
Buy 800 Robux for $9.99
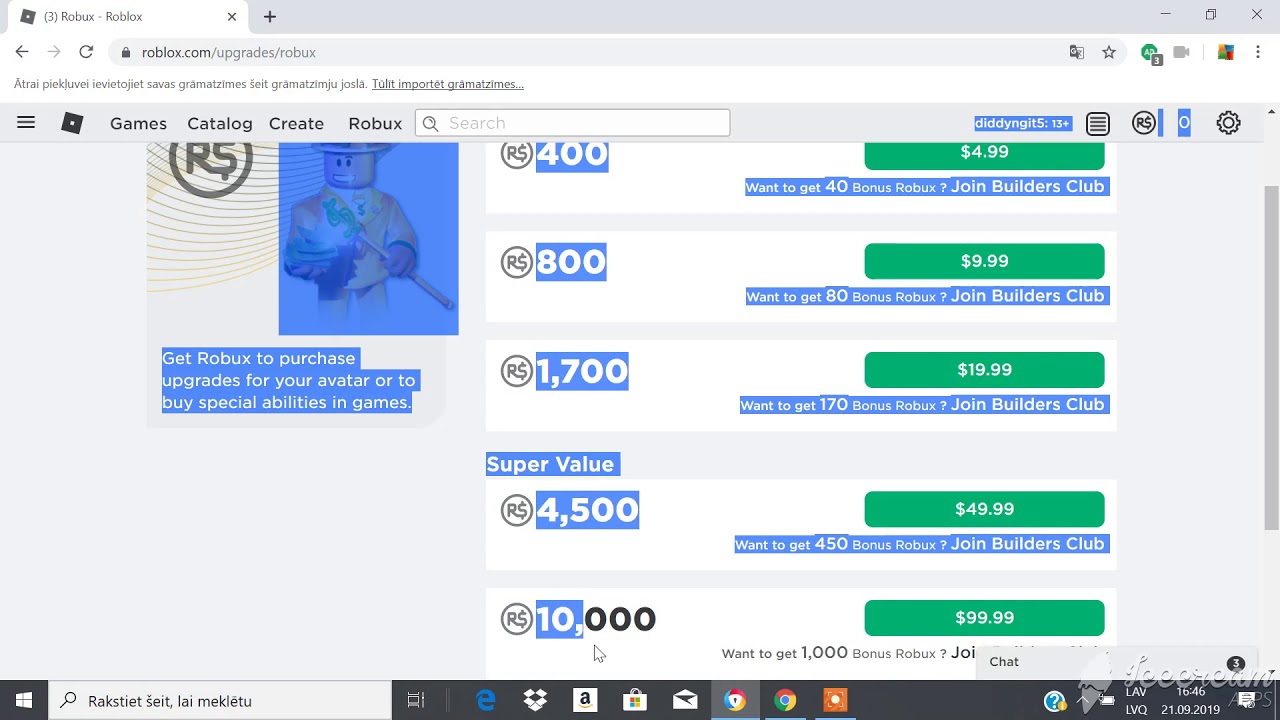984,261
